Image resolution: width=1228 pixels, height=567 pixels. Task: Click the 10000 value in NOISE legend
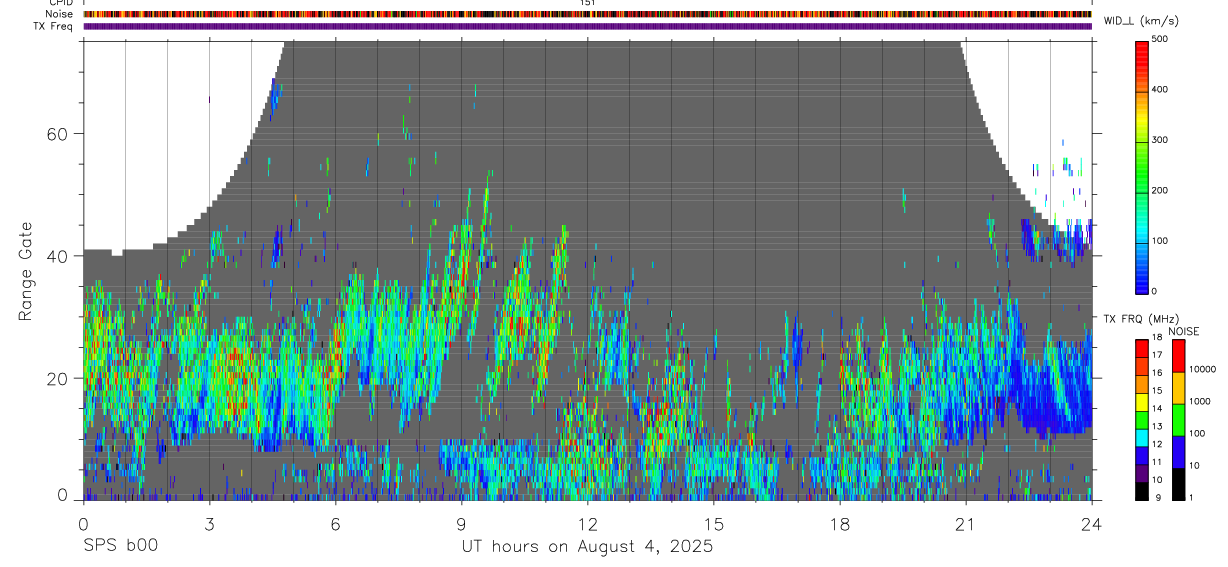click(x=1201, y=370)
